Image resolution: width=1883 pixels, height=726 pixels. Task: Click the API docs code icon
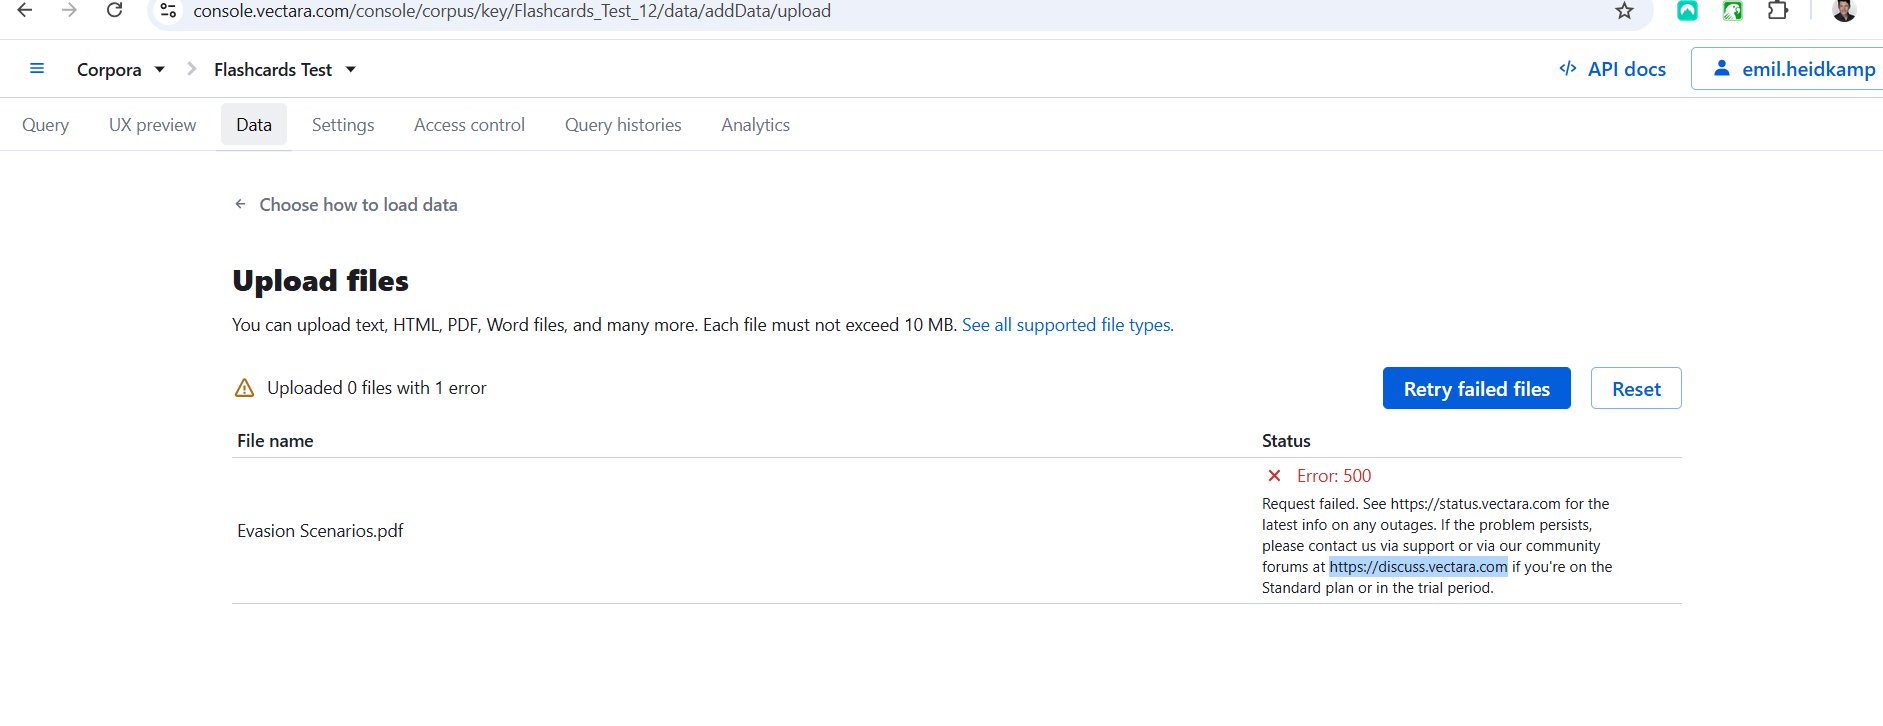click(1568, 68)
